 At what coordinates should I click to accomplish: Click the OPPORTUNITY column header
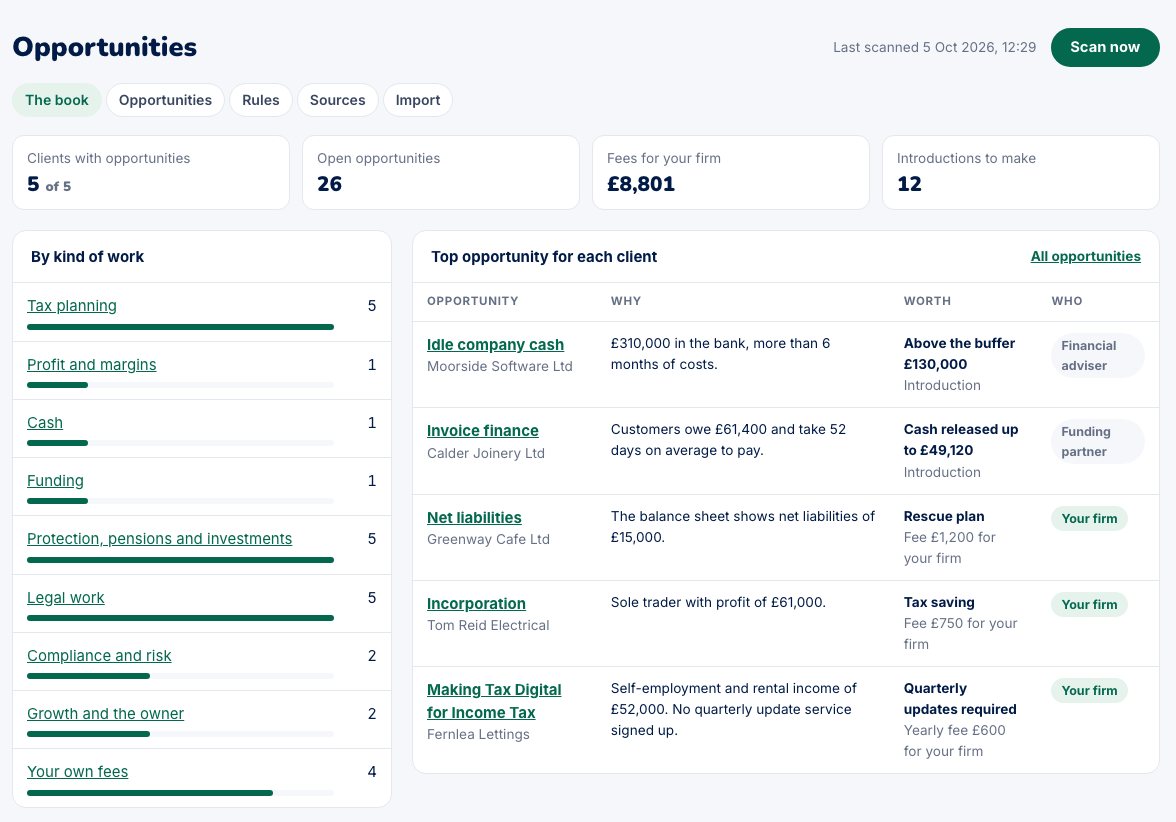coord(472,301)
